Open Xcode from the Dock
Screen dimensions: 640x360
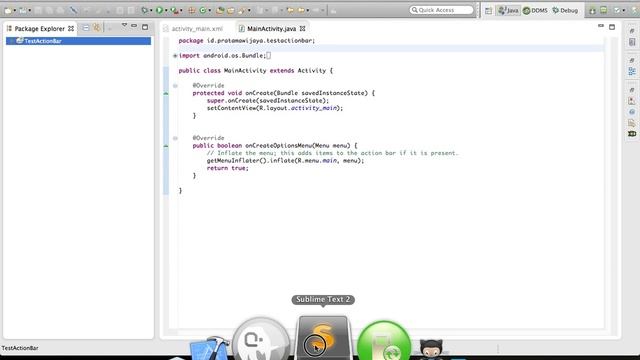209,348
